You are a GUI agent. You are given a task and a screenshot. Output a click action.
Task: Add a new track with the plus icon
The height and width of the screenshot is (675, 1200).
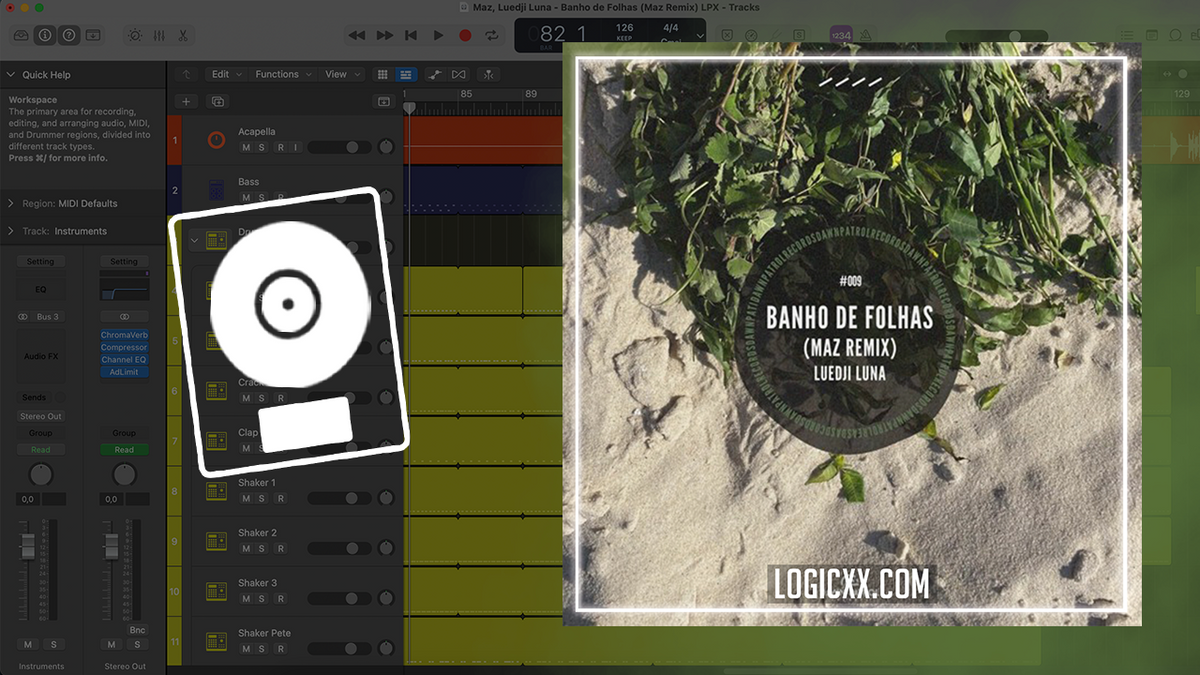click(186, 101)
